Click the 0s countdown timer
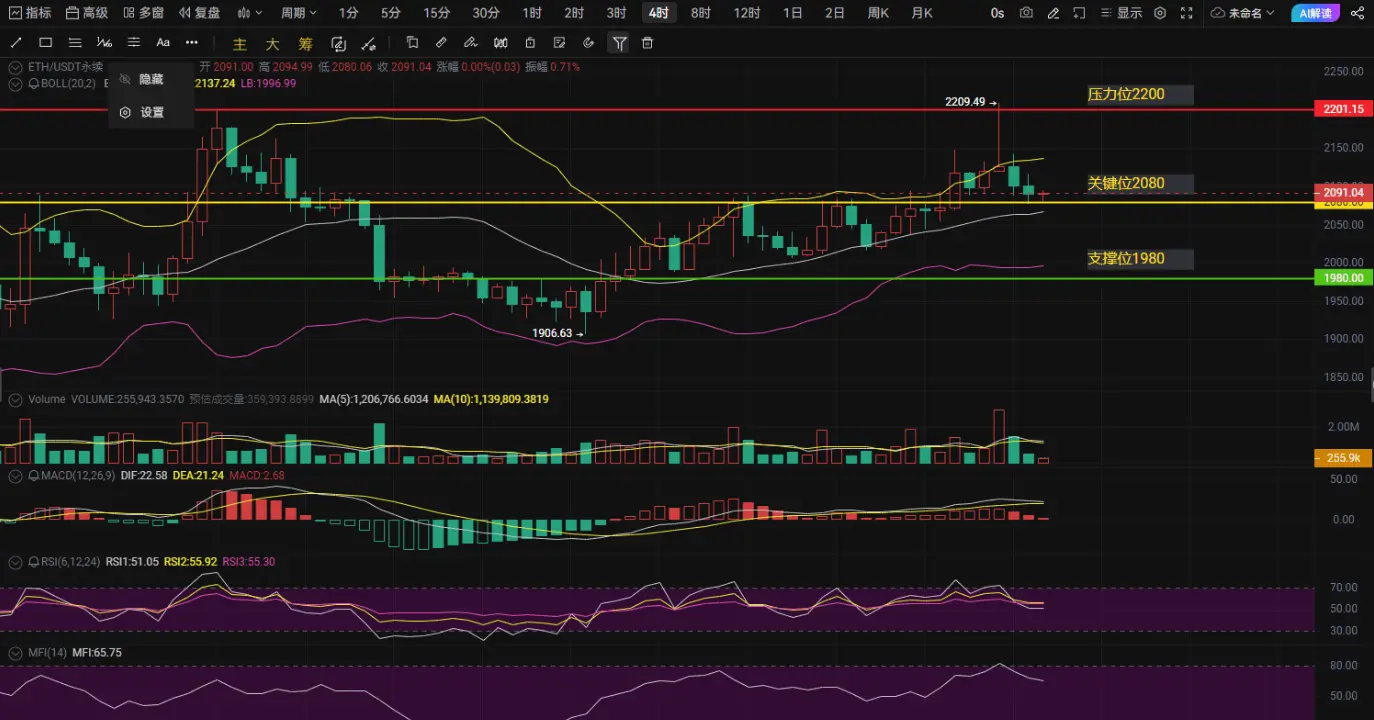Screen dimensions: 1374x720 point(997,13)
